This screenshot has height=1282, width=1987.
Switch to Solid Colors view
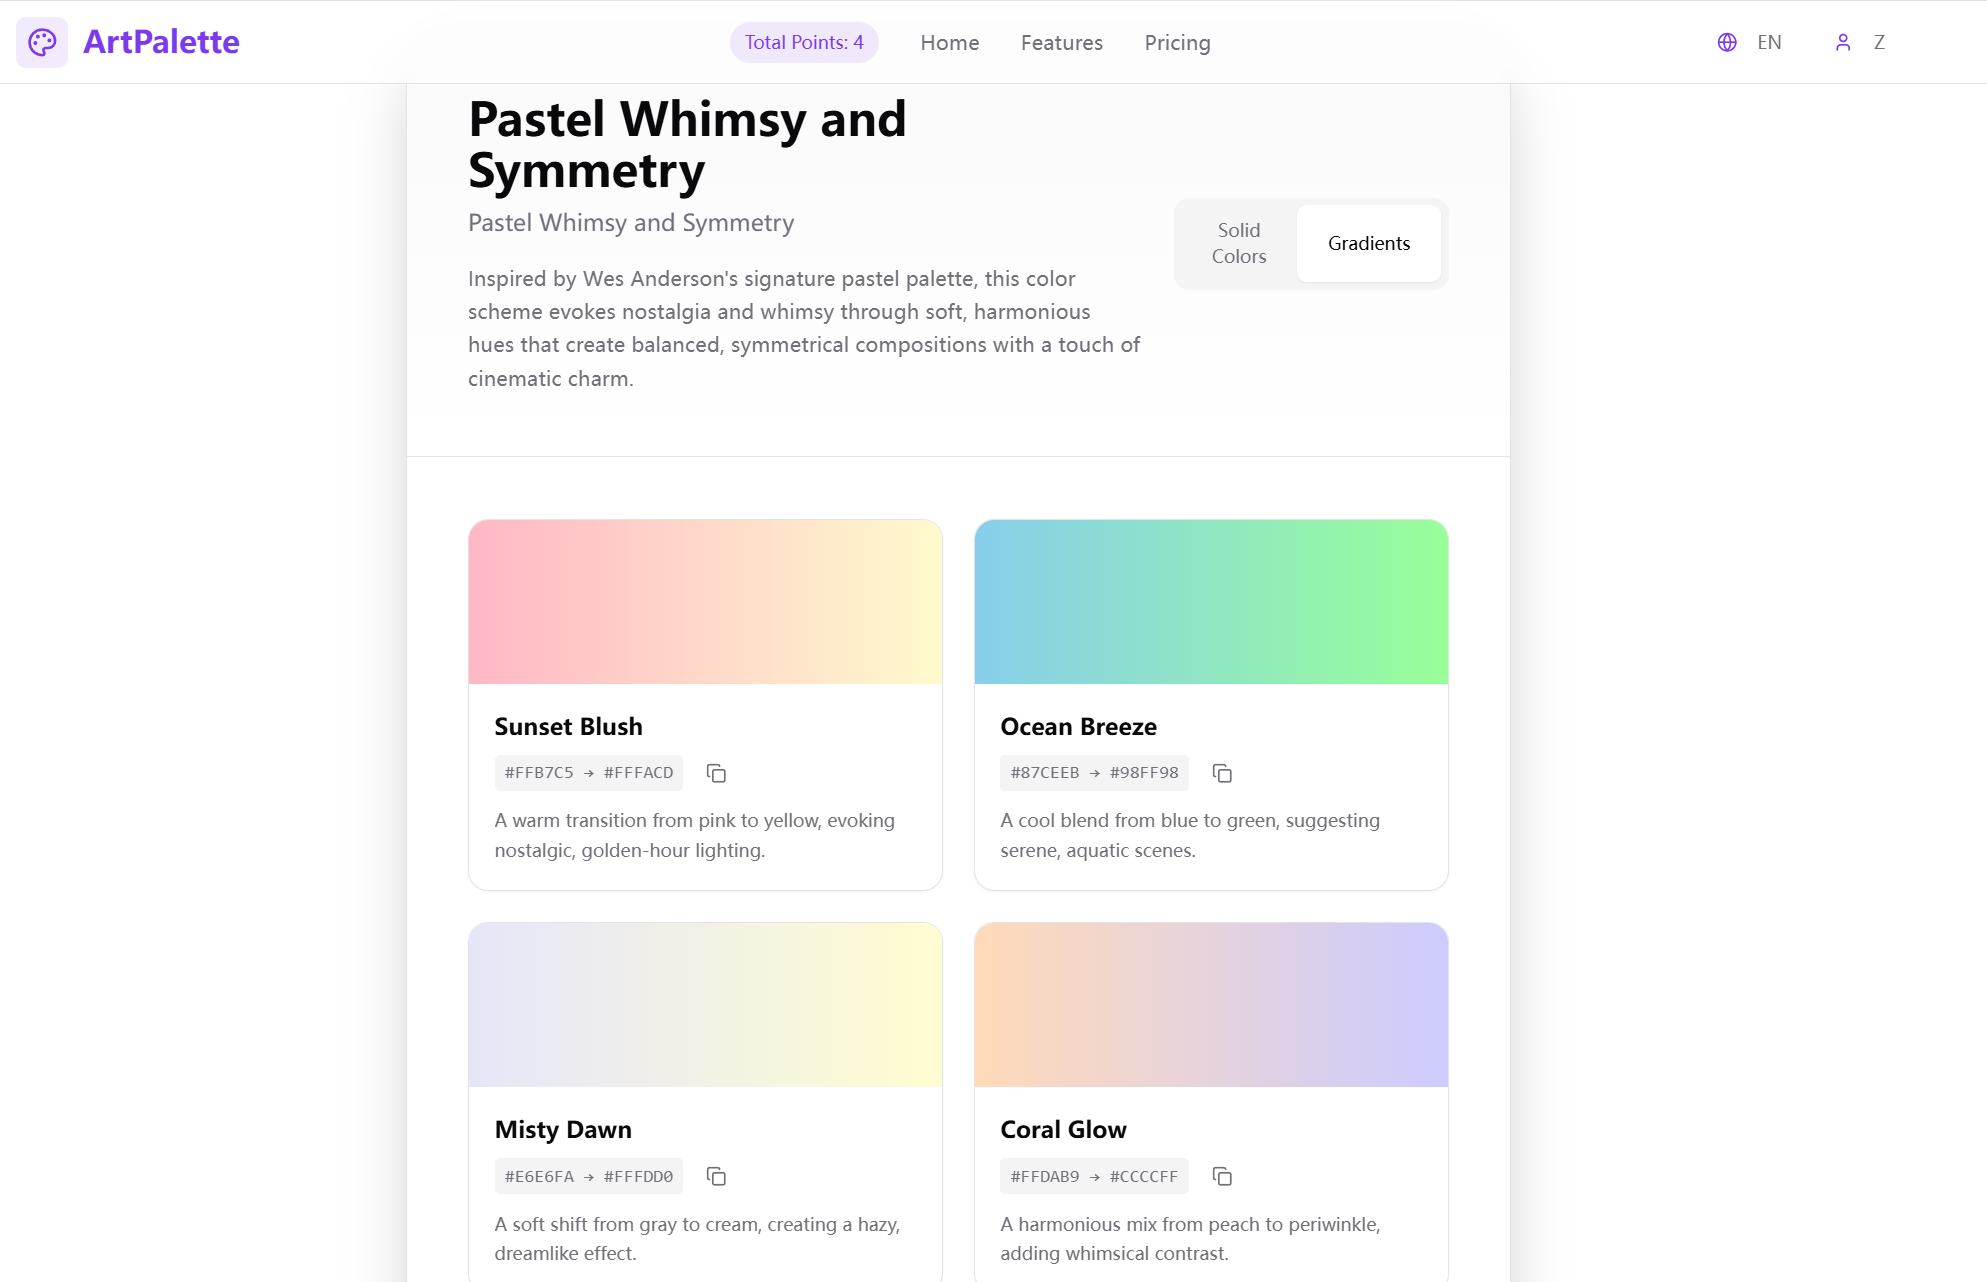pos(1238,243)
